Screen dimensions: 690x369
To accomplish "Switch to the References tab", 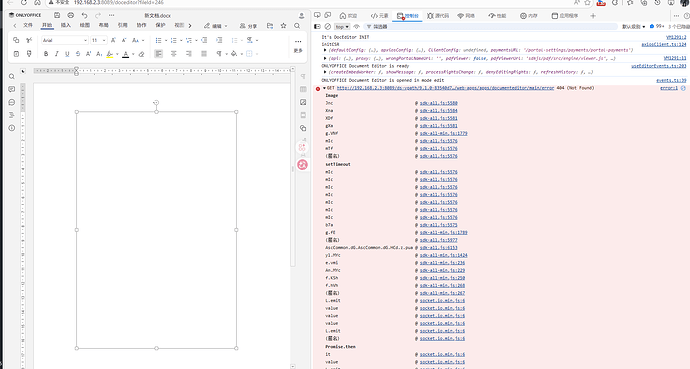I will coord(122,26).
